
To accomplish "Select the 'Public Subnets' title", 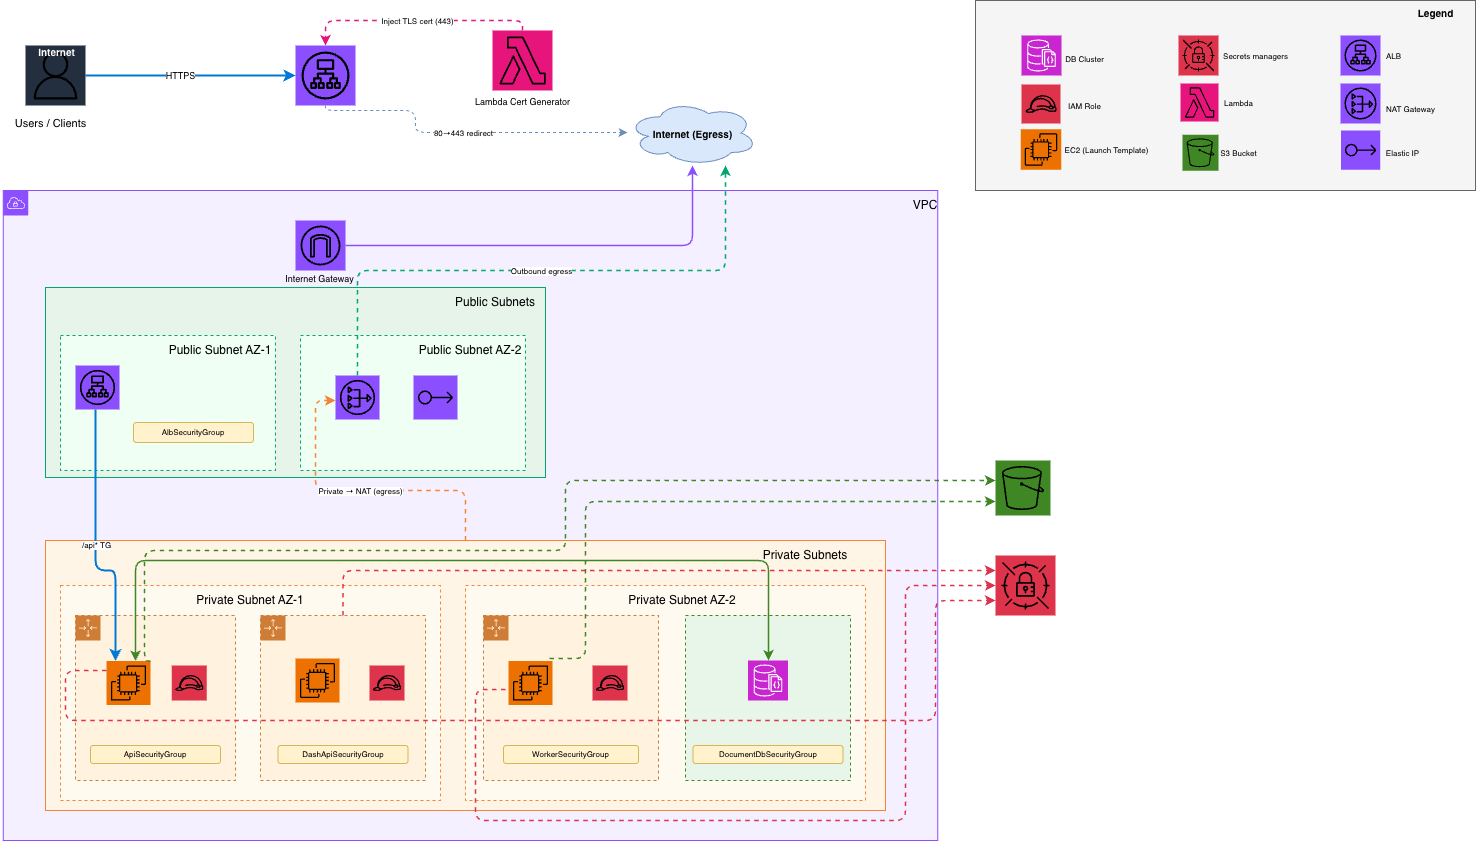I will [x=495, y=302].
